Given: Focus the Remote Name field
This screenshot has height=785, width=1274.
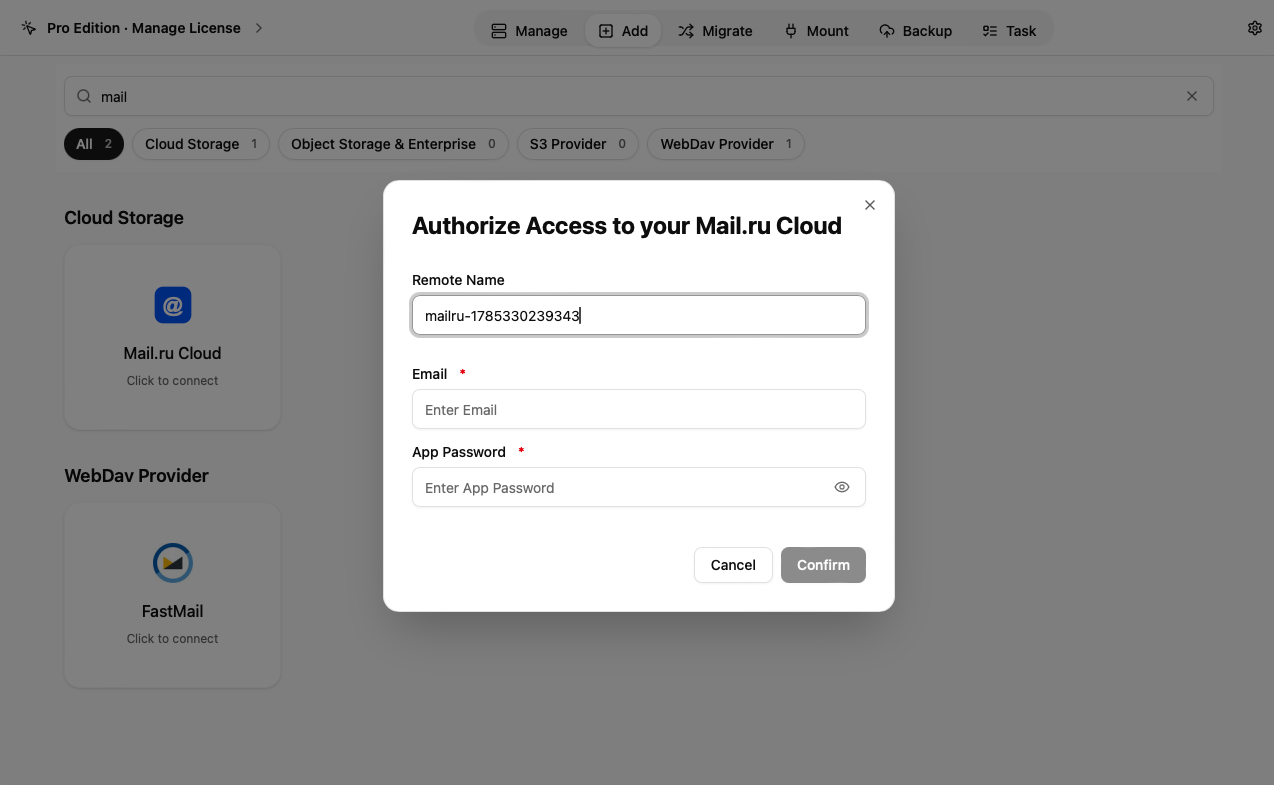Looking at the screenshot, I should click(x=639, y=315).
